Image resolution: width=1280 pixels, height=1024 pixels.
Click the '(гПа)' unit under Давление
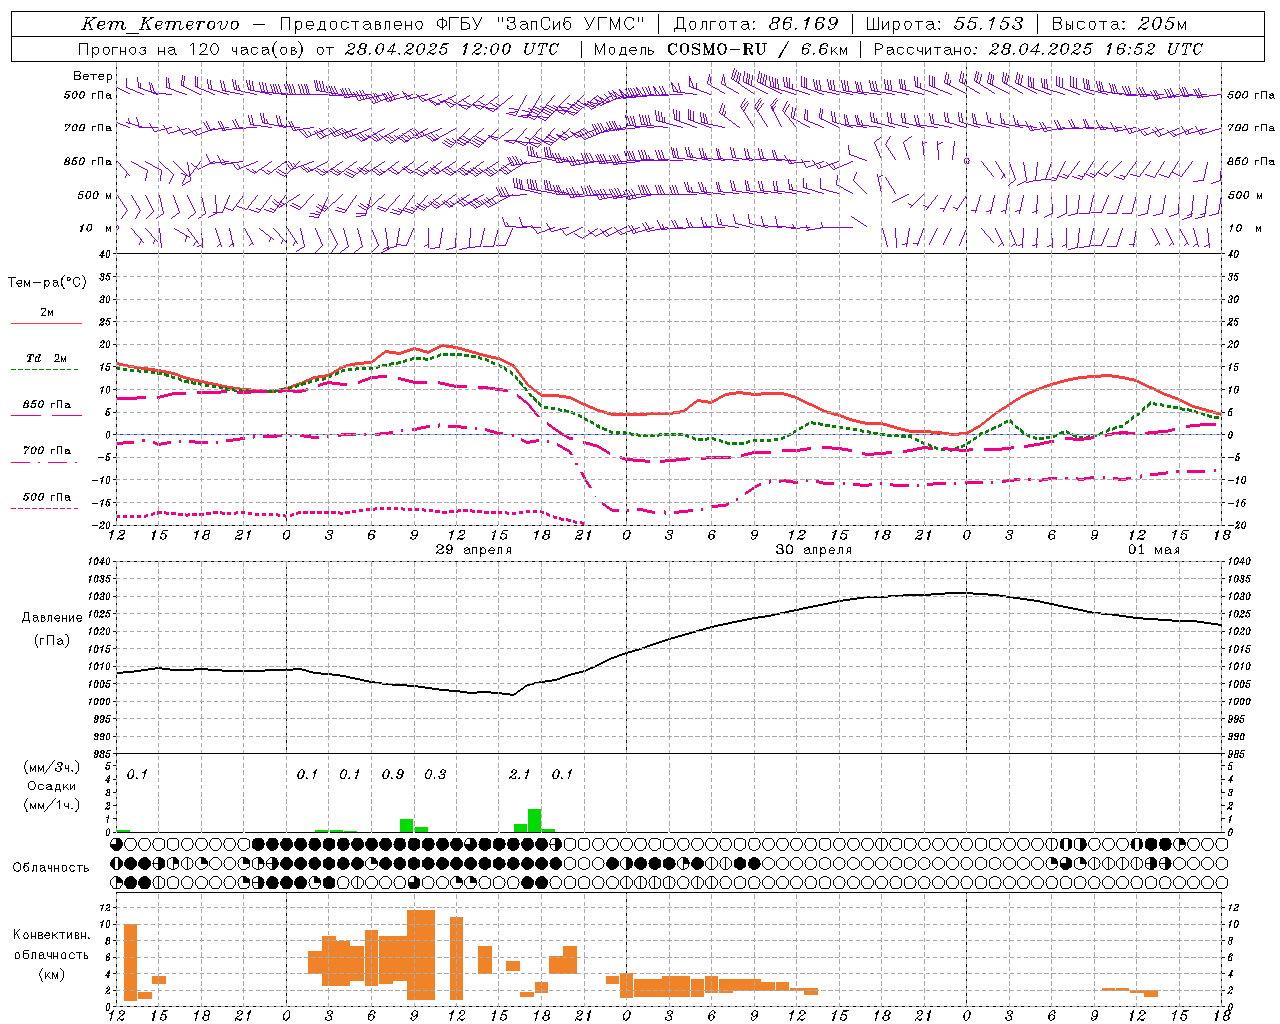pos(51,641)
